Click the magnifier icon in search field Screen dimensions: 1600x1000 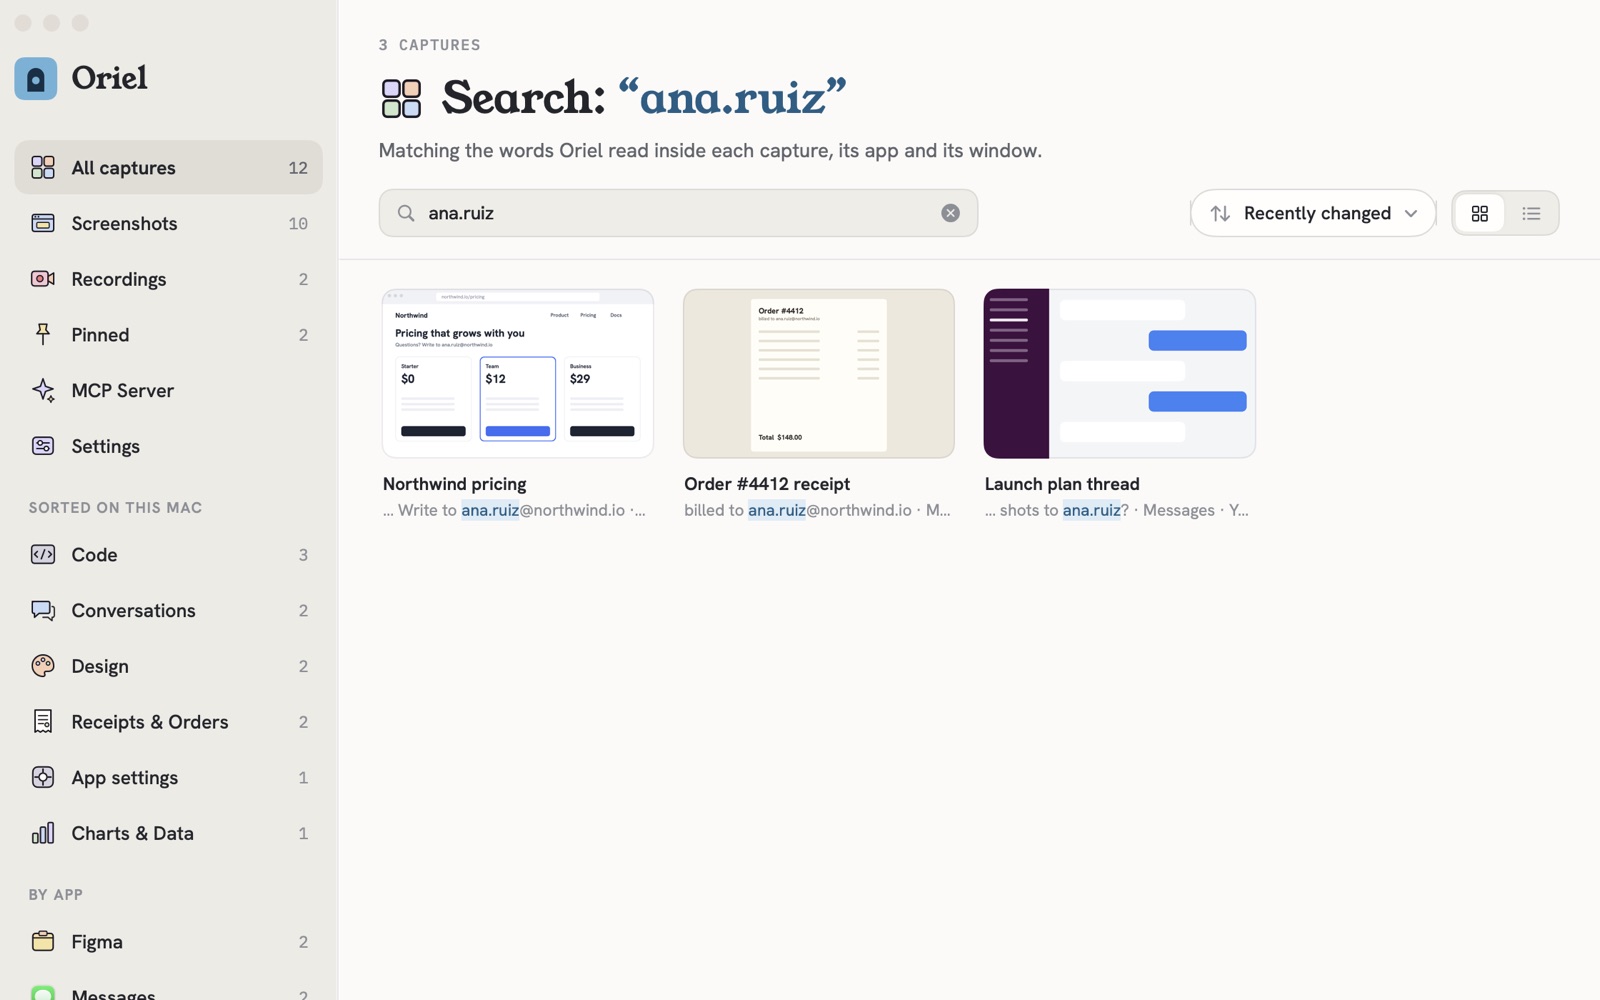tap(406, 213)
